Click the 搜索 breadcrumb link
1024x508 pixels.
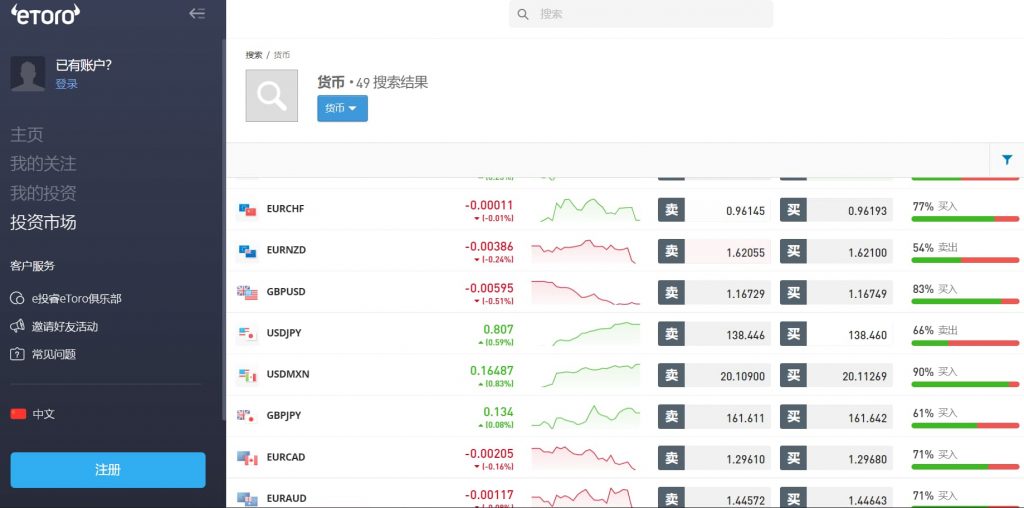click(254, 55)
